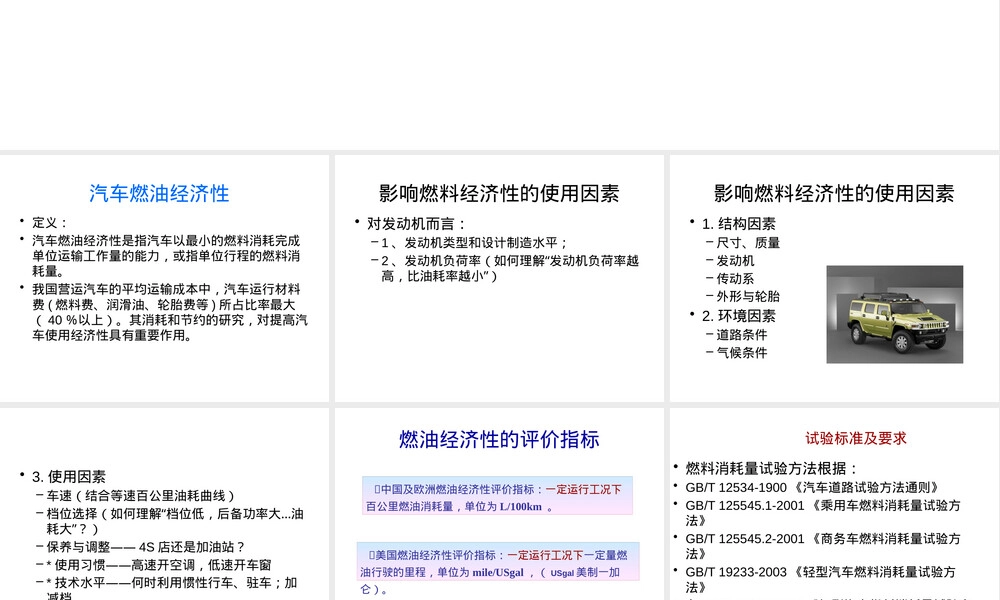Screen dimensions: 1000x600
Task: Click the 传动系 sub-item
Action: (735, 279)
